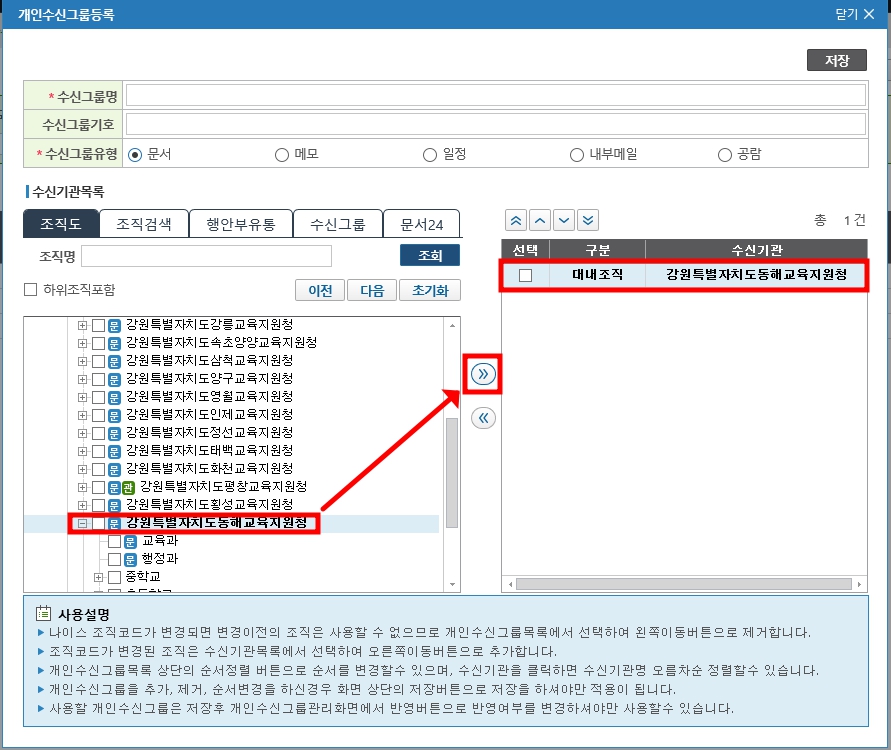This screenshot has width=891, height=750.
Task: Check the box for 강원특별자치도강릉교육지원청
Action: coord(98,326)
